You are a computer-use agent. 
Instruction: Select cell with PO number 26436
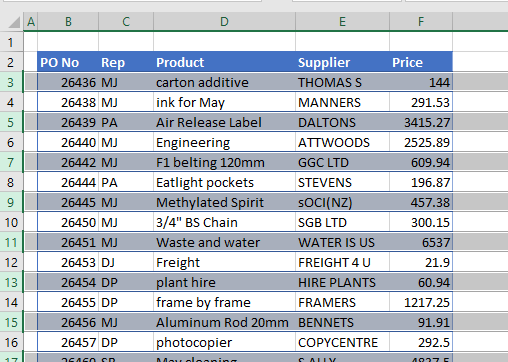68,82
